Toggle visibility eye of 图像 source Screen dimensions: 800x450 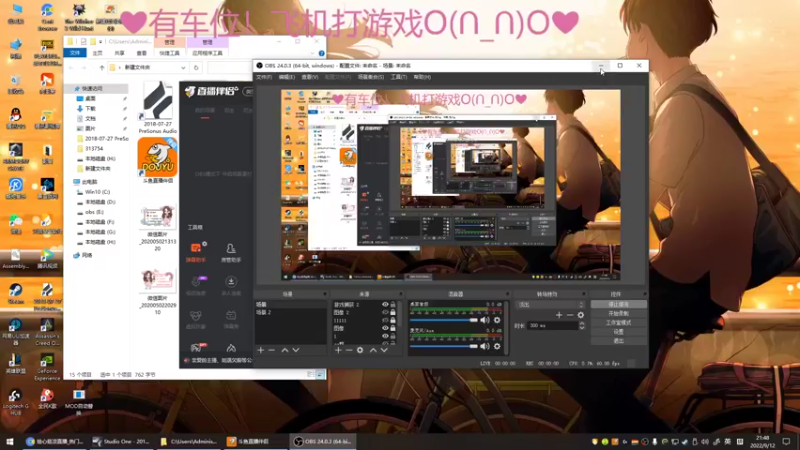coord(385,328)
